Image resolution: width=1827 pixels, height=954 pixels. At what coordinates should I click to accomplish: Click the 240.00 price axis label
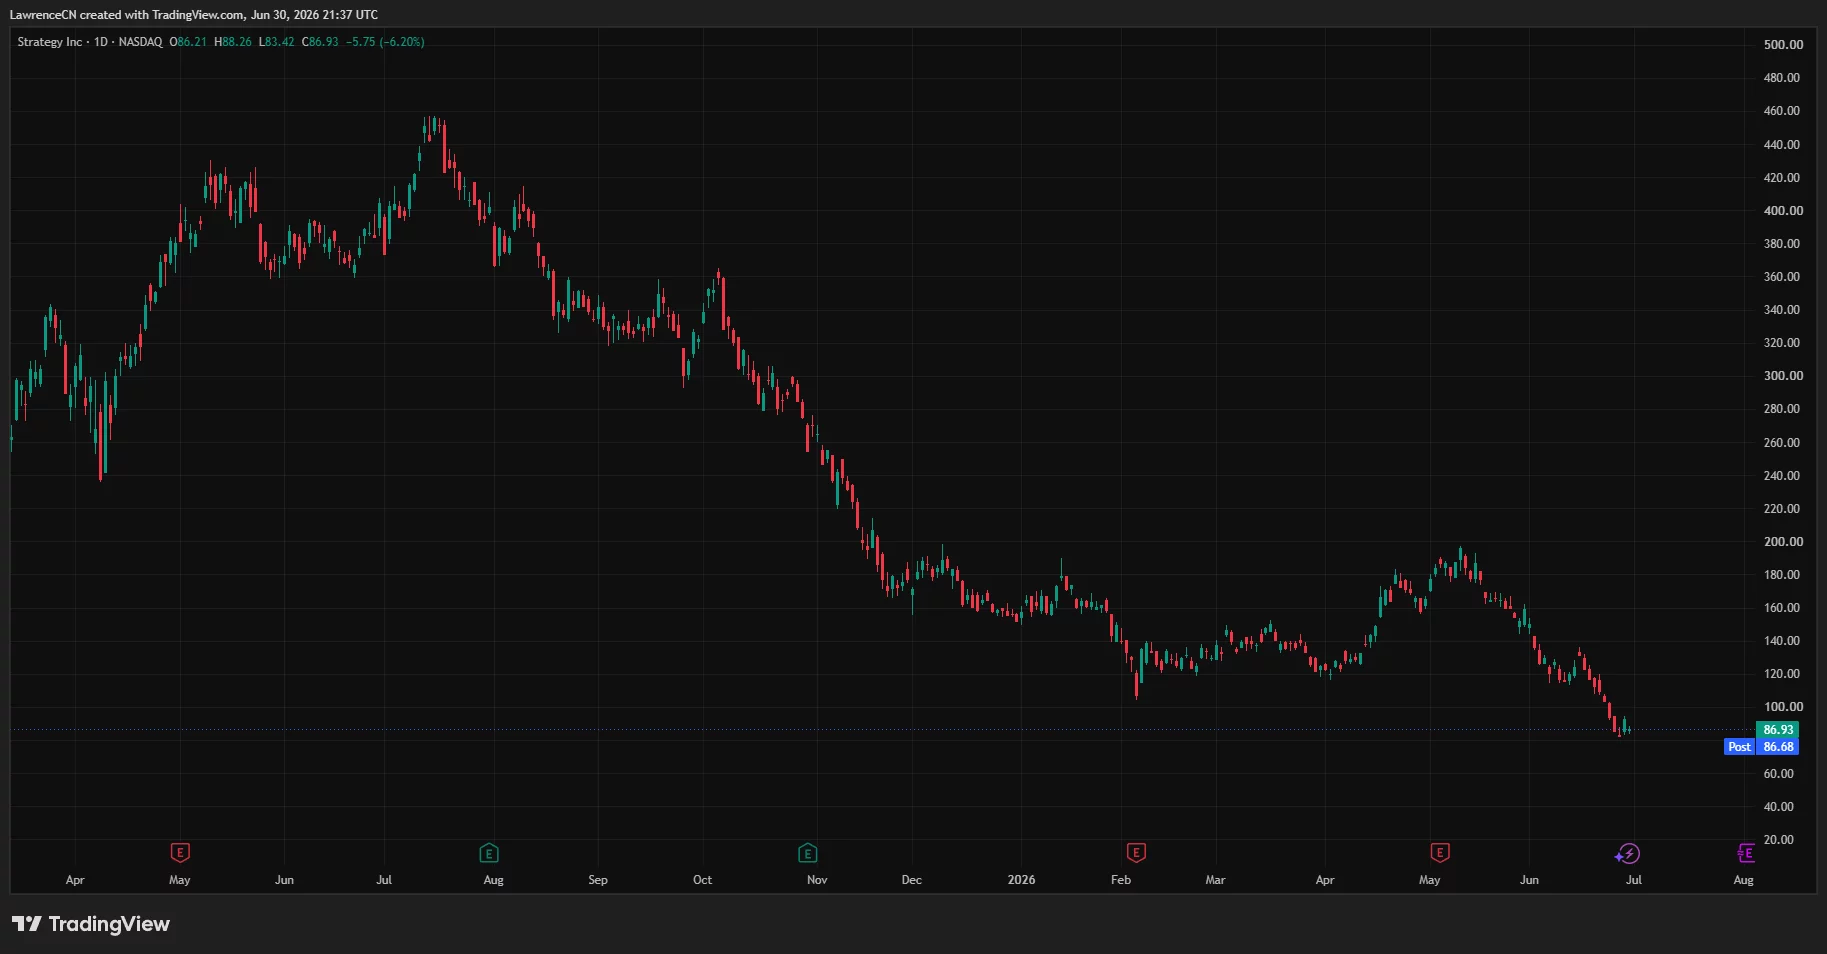[x=1781, y=476]
